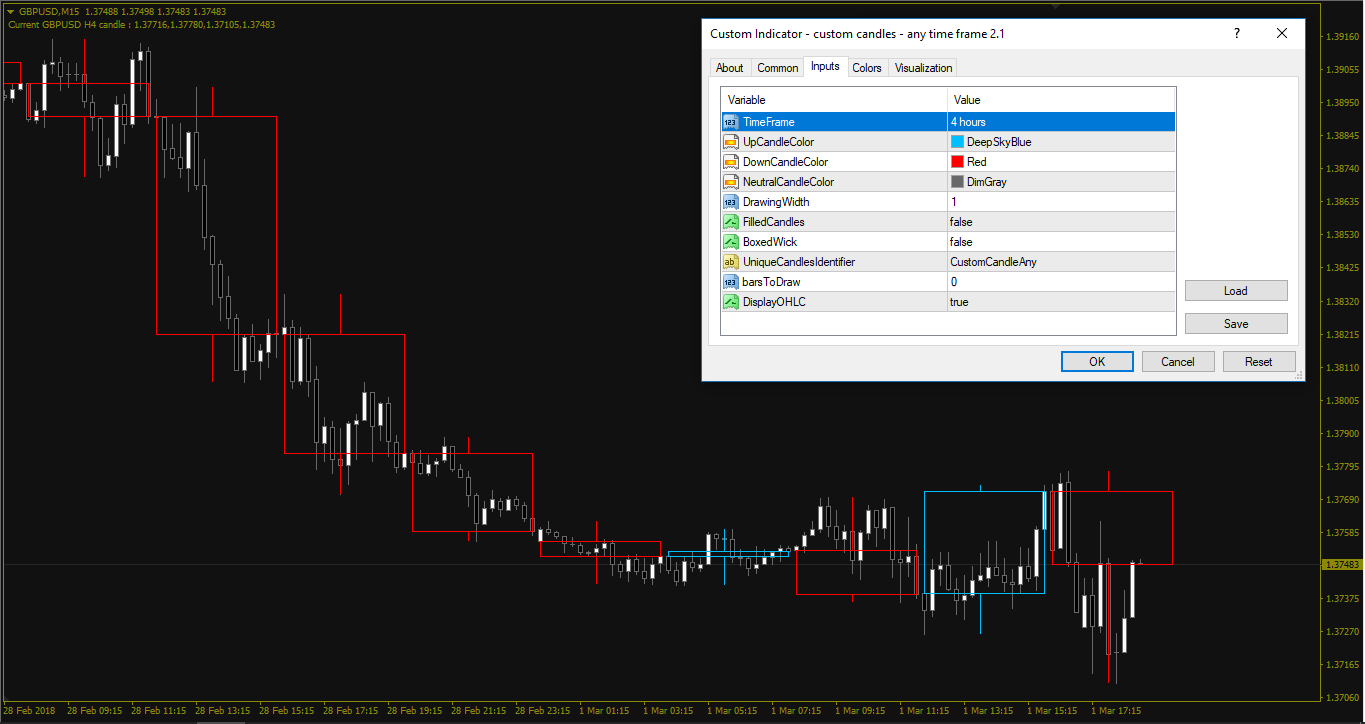Click the 1 Mar 17:15 time label
The image size is (1365, 724).
(1117, 710)
